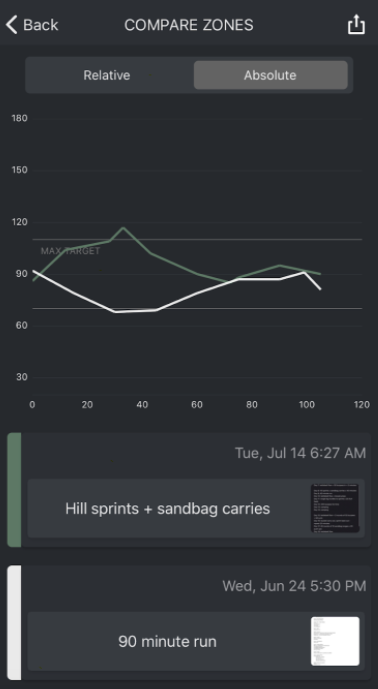The height and width of the screenshot is (689, 378).
Task: Click the MAX TARGET label on chart
Action: [x=70, y=251]
